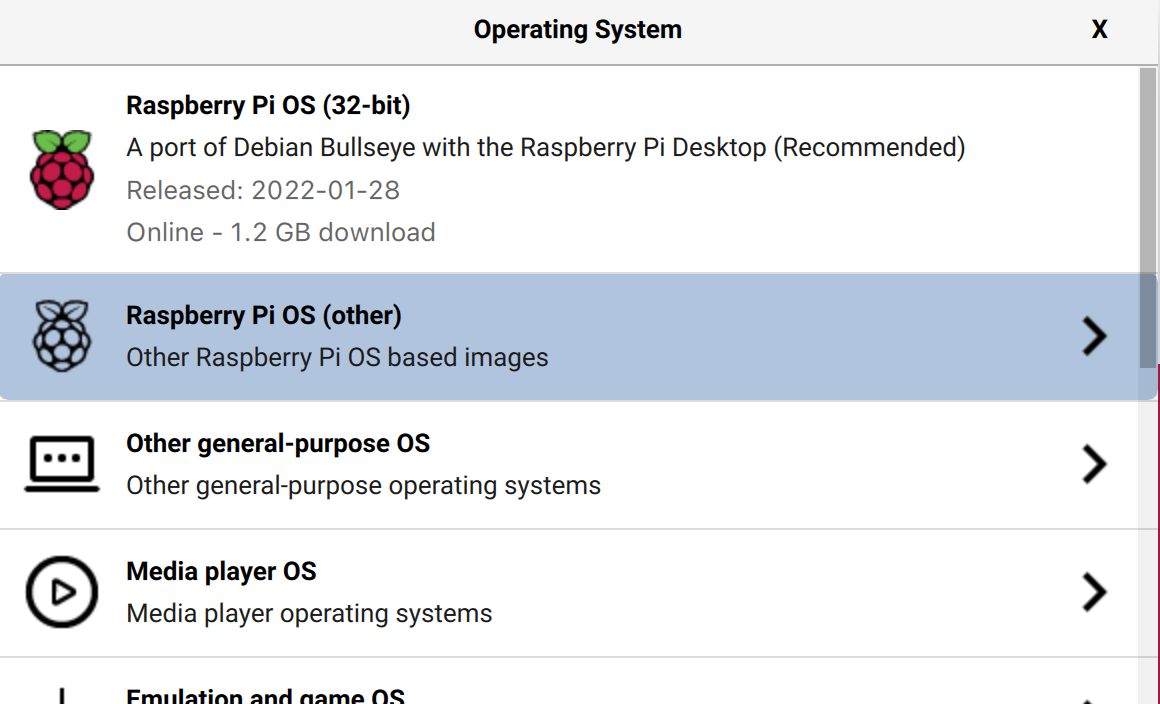
Task: Click the laptop icon for Other general-purpose OS
Action: pos(62,464)
